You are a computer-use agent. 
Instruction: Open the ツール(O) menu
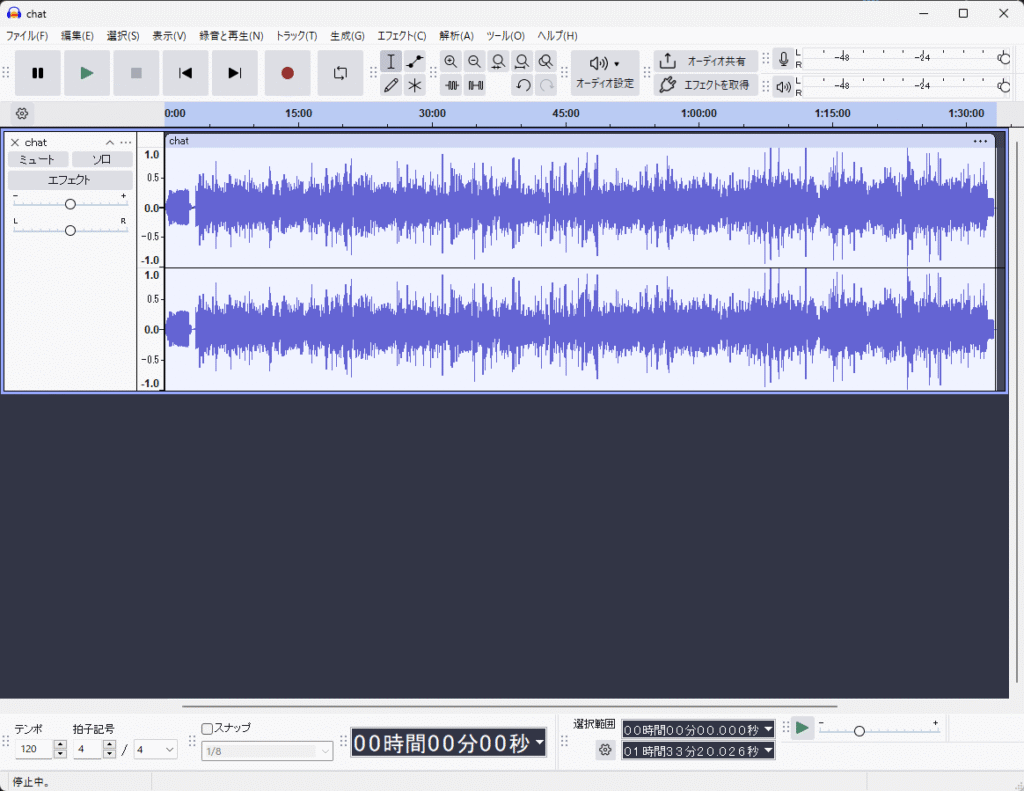[x=505, y=36]
